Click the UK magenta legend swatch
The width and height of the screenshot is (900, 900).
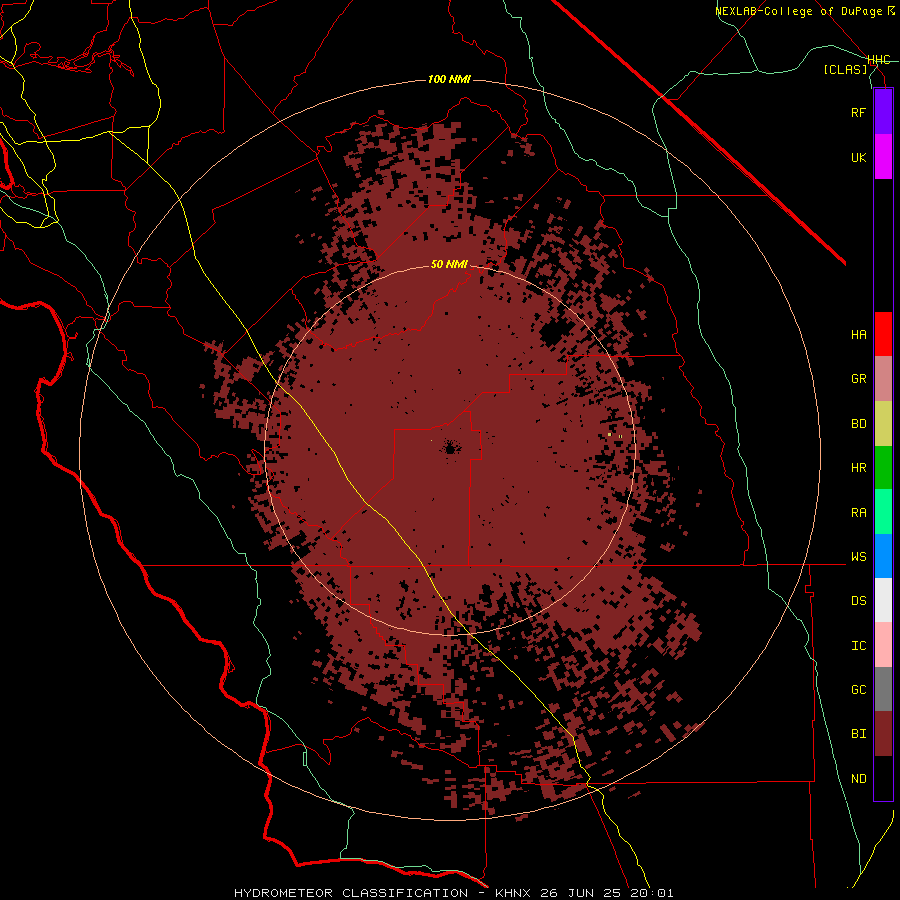point(883,157)
